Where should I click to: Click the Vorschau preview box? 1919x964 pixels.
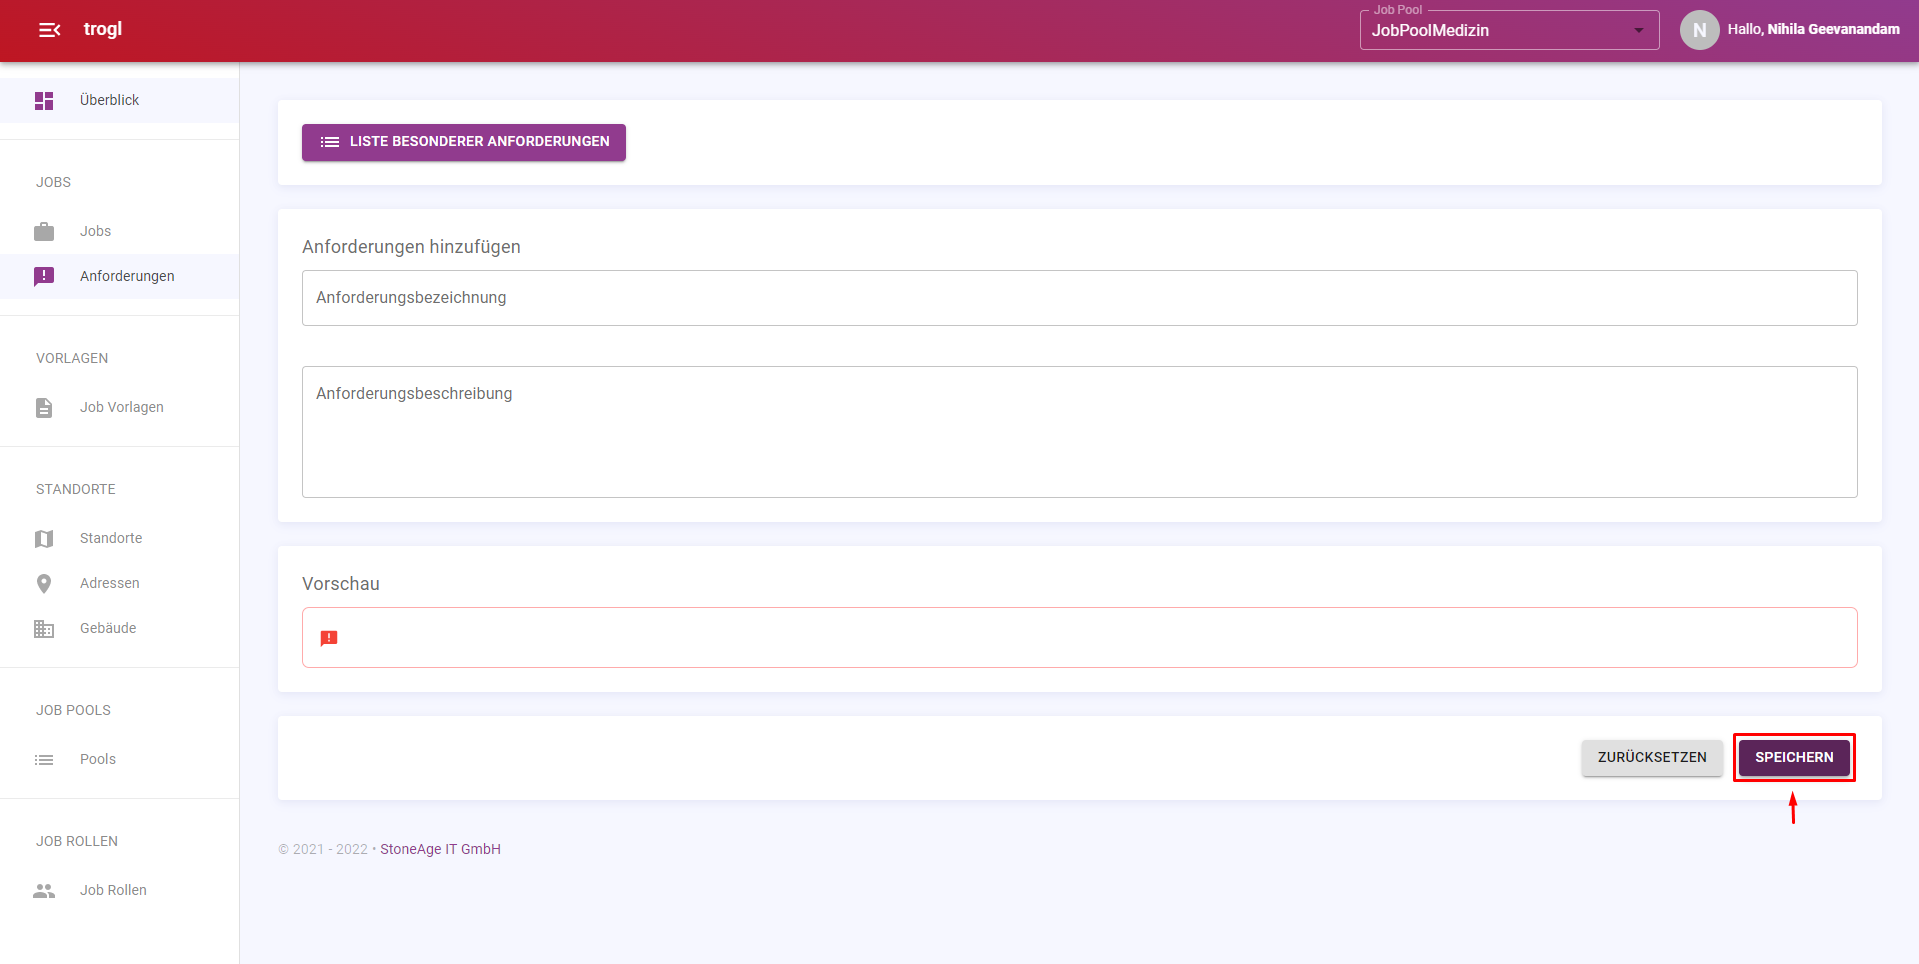click(x=1079, y=638)
